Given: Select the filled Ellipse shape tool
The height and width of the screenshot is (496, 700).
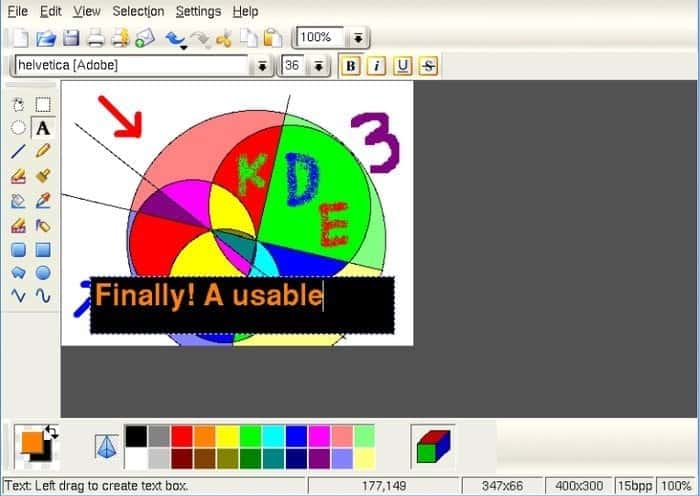Looking at the screenshot, I should 43,272.
